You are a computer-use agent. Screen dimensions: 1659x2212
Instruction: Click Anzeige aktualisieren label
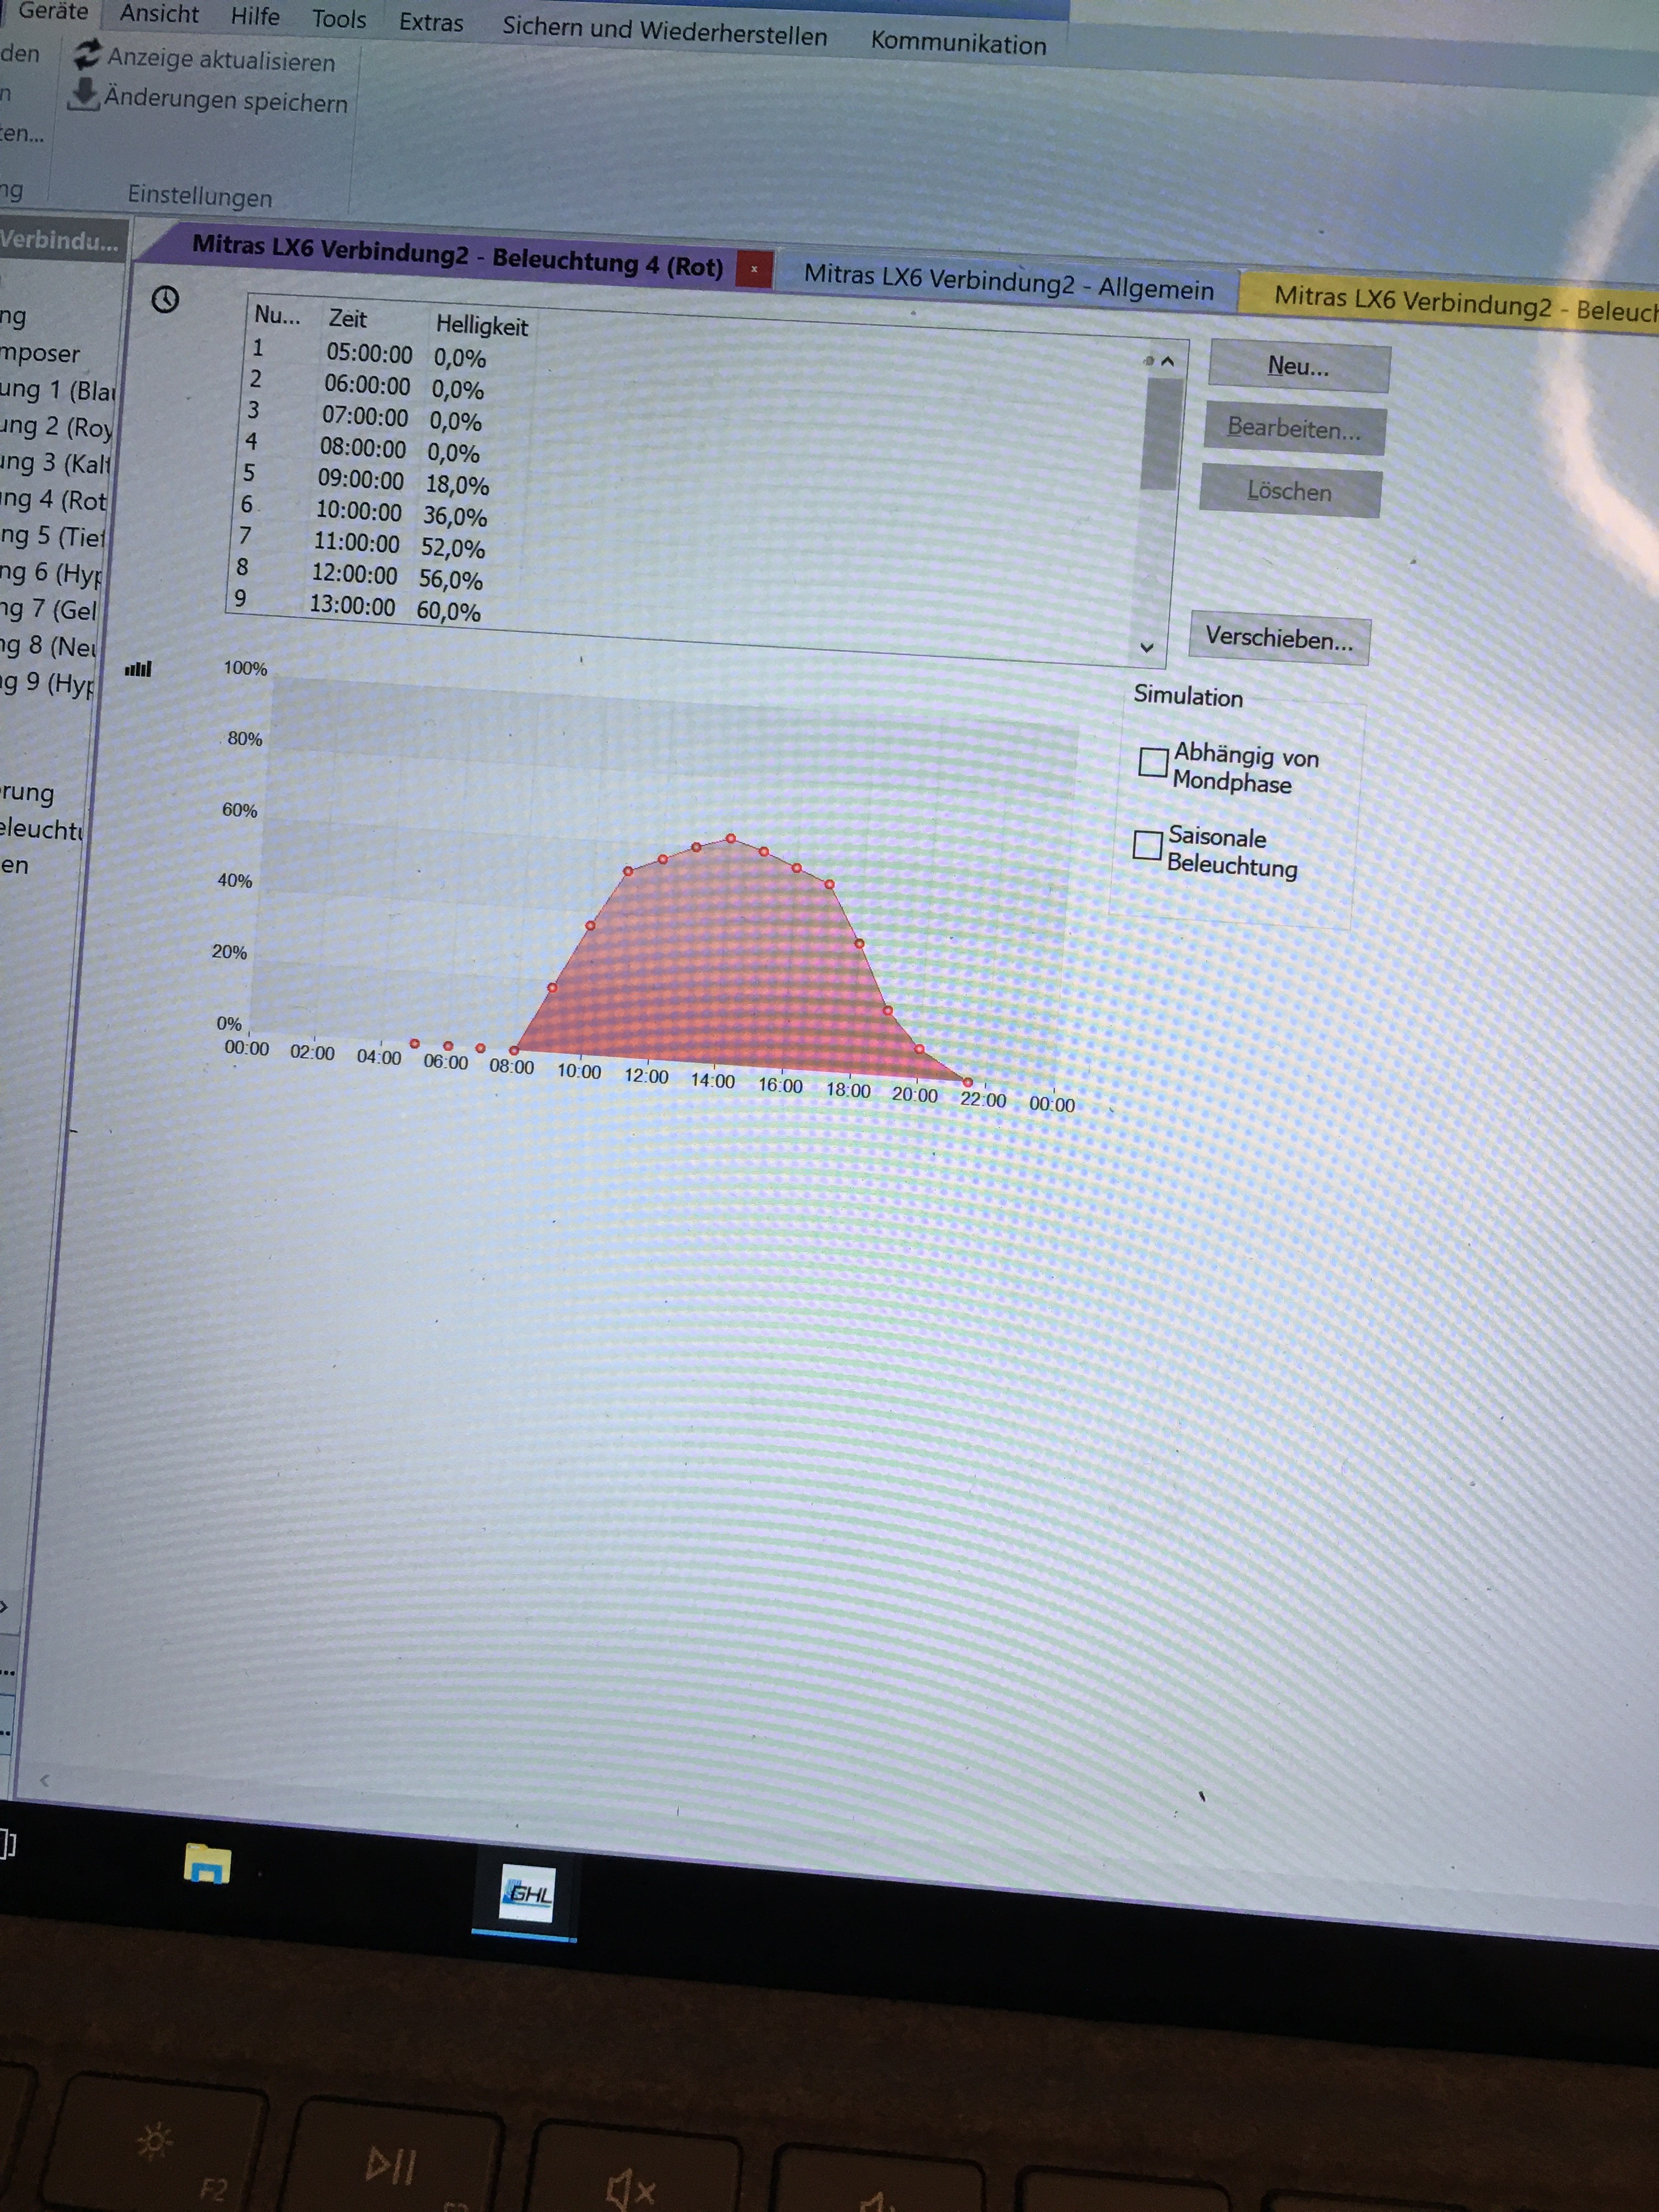pos(221,60)
